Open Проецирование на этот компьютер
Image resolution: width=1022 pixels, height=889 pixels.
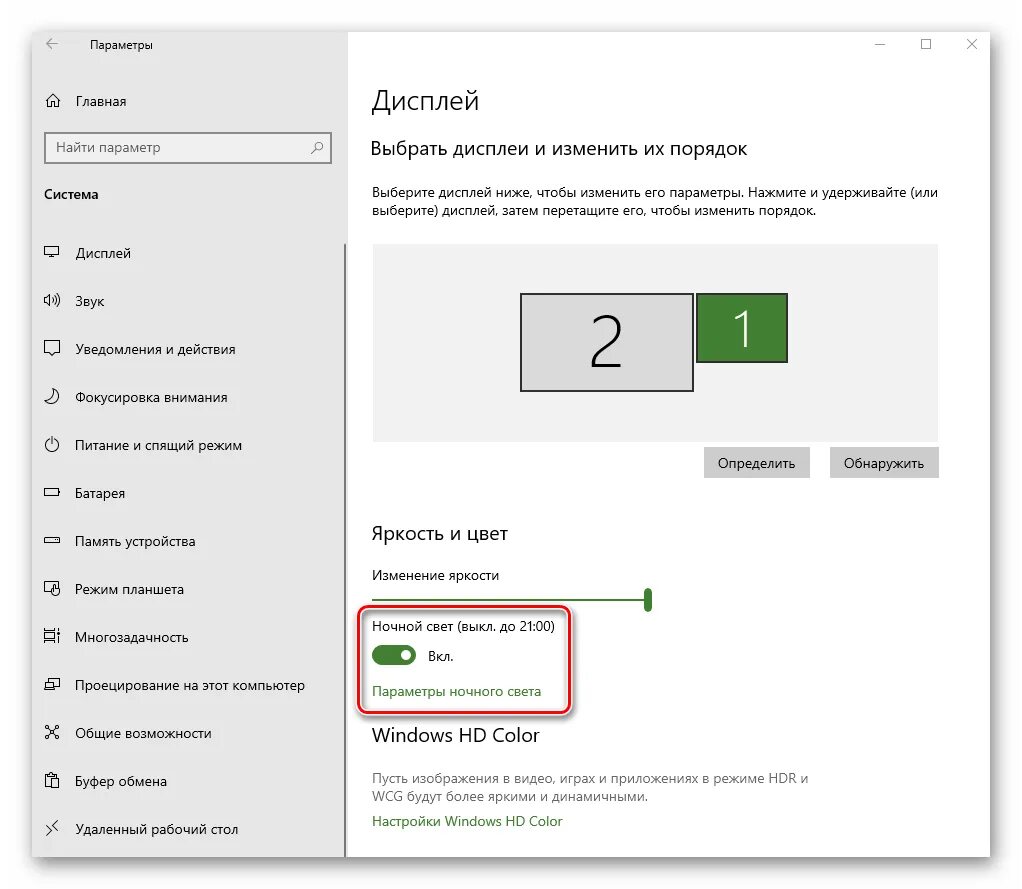pos(190,685)
